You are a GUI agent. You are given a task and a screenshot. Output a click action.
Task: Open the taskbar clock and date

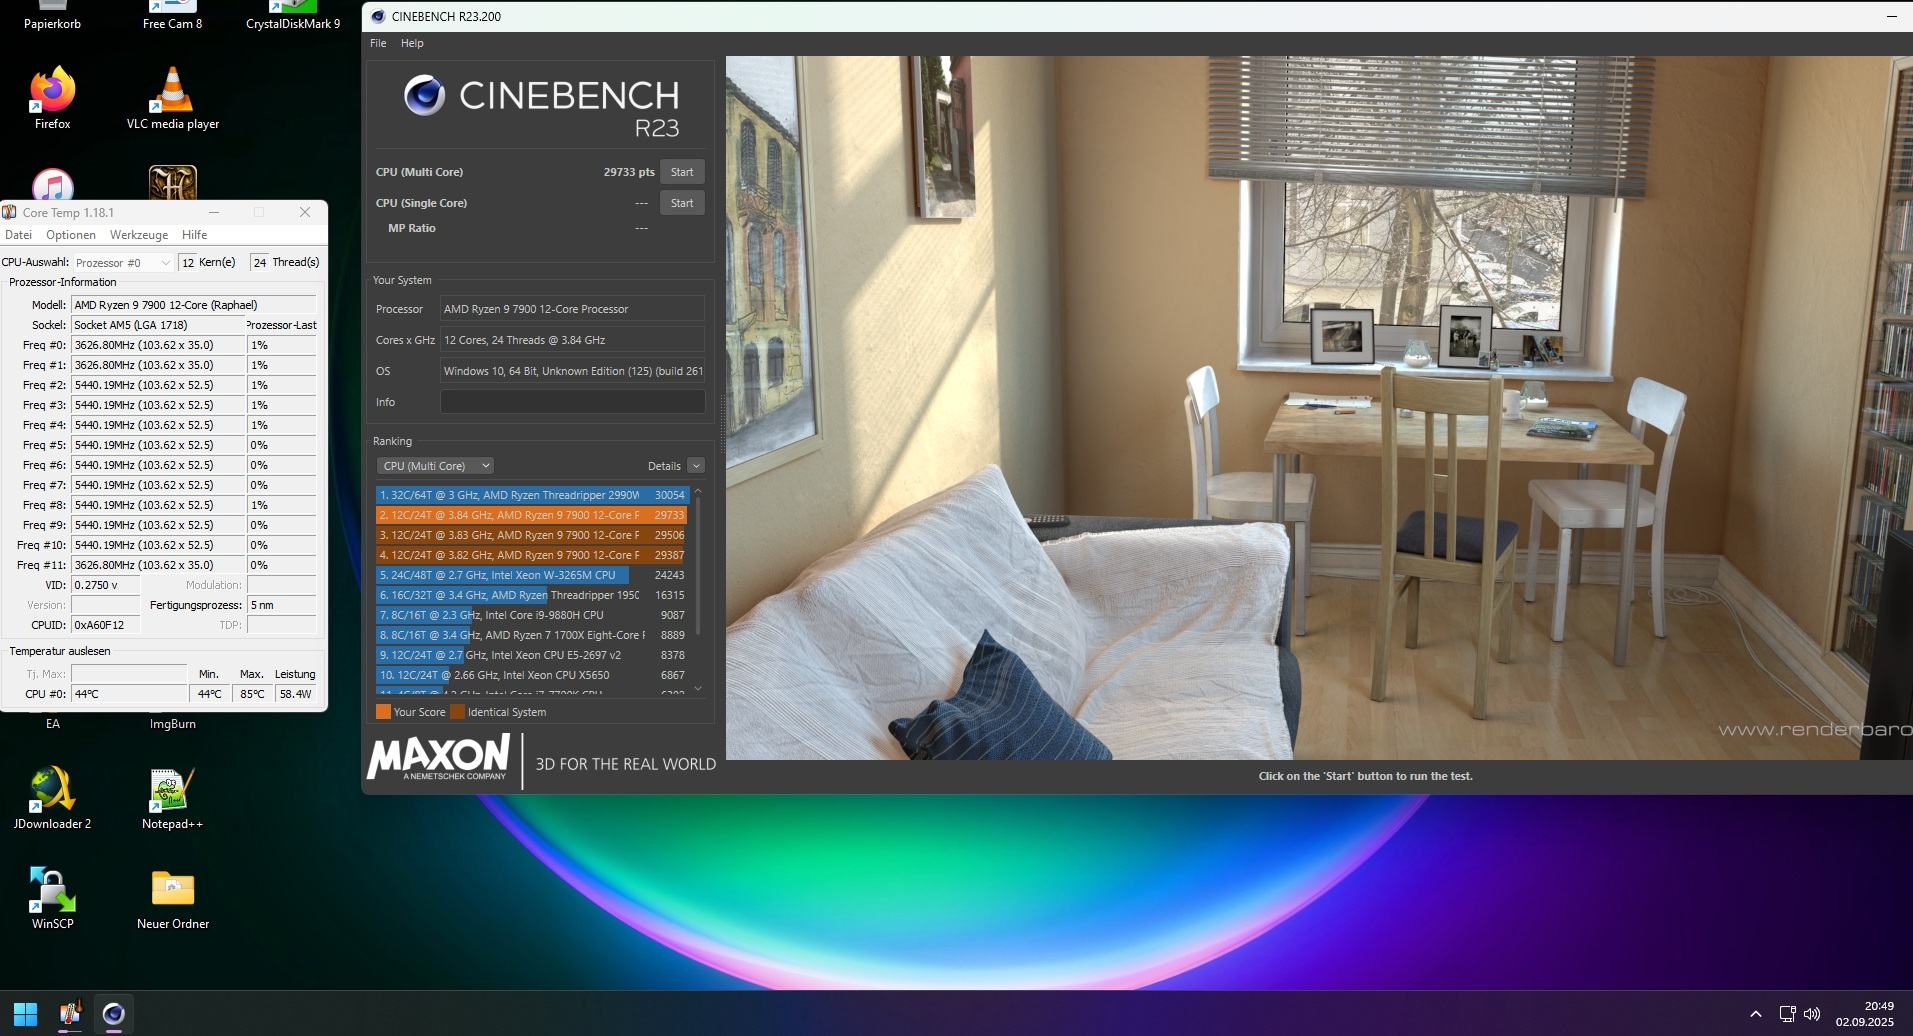[x=1864, y=1014]
